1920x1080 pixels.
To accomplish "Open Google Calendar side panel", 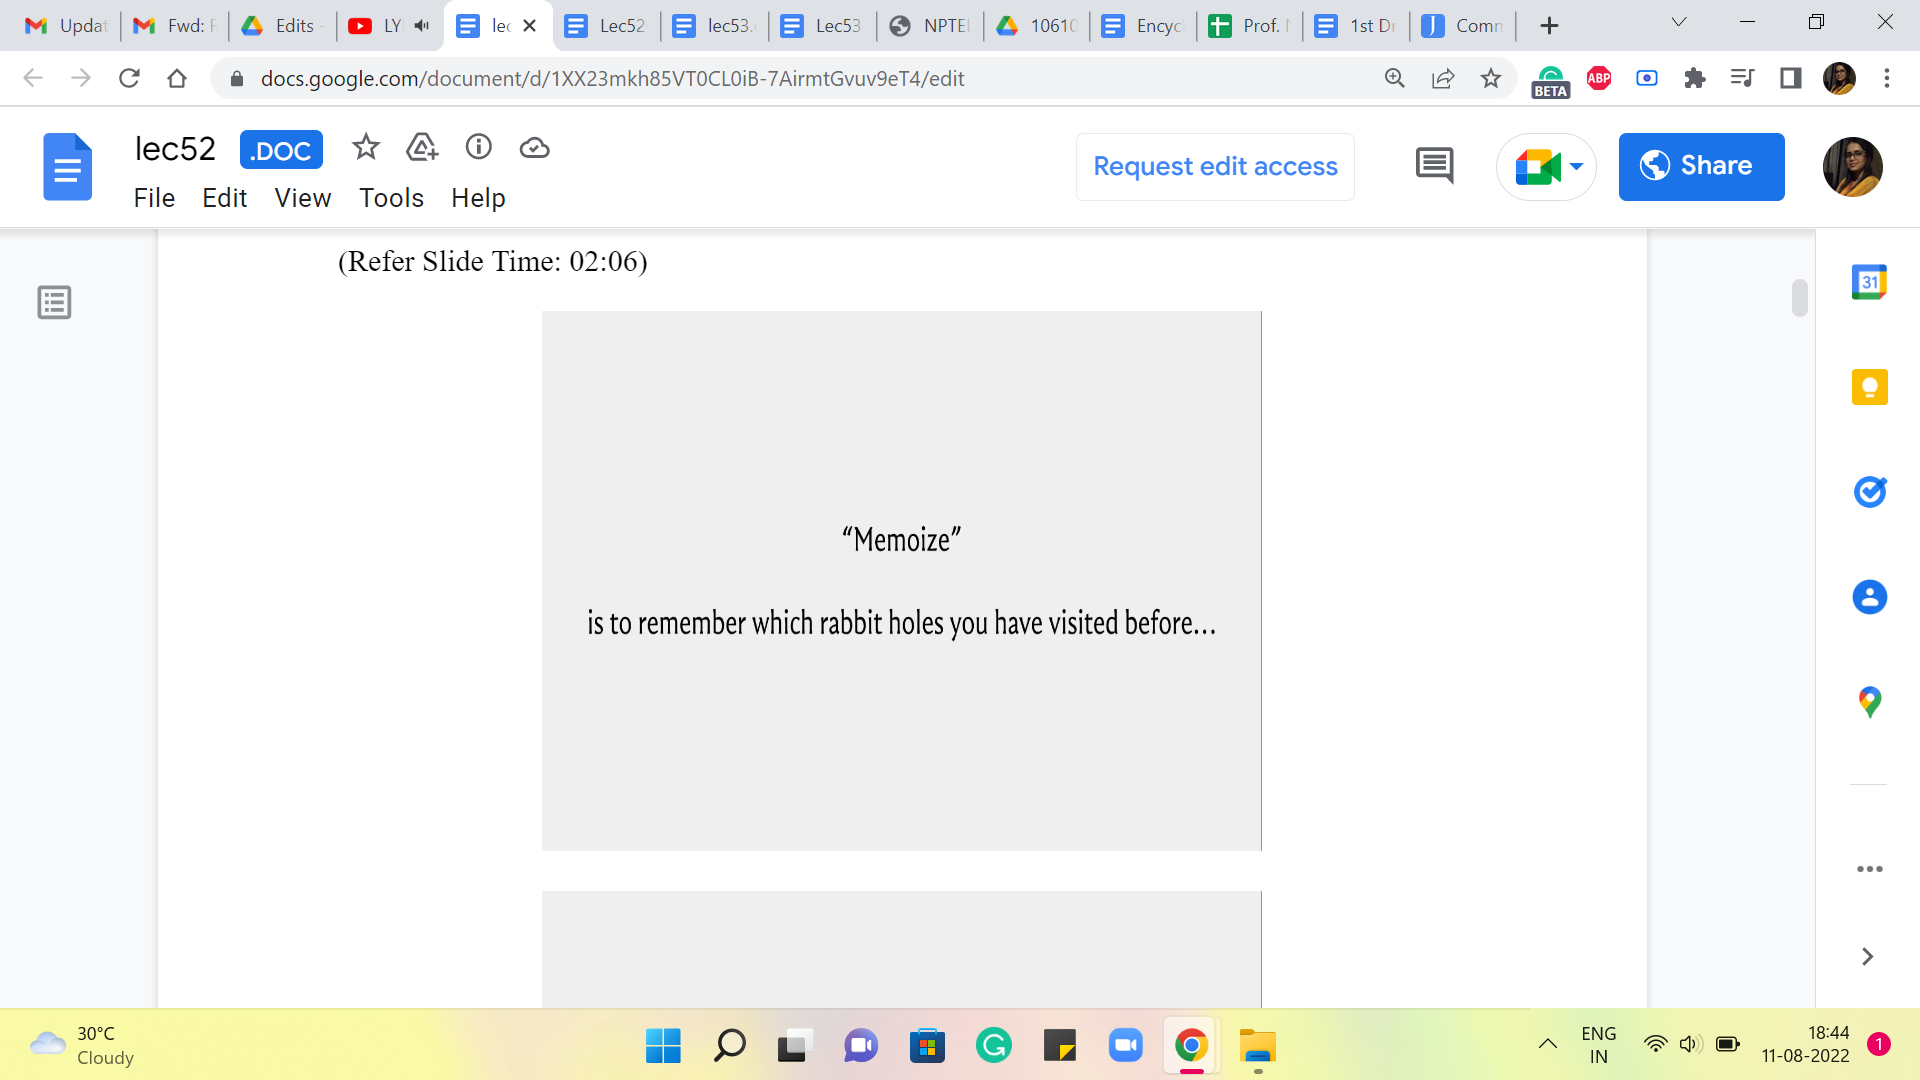I will click(x=1869, y=283).
